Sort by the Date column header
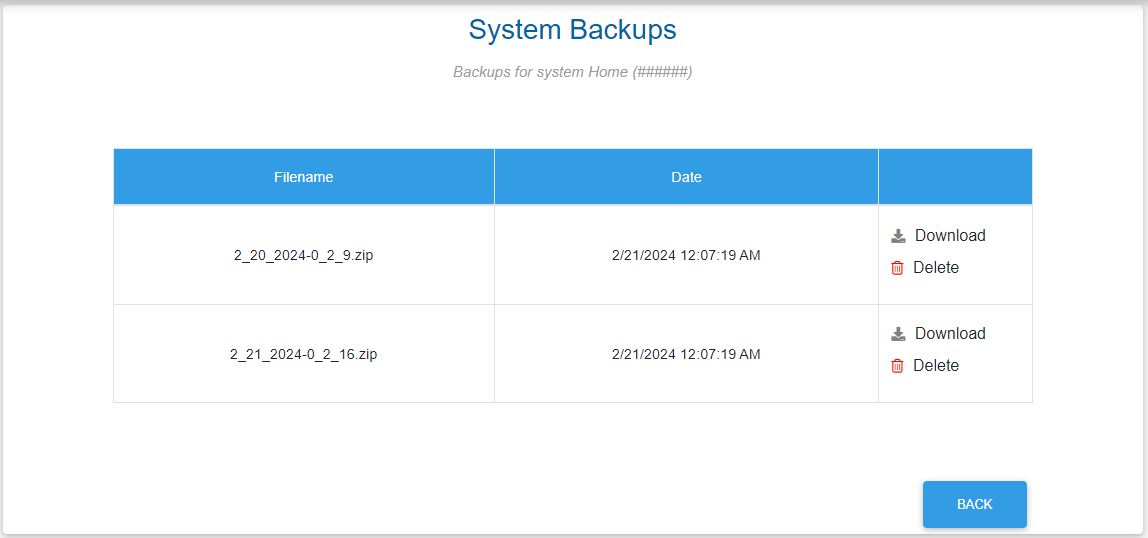 [686, 177]
